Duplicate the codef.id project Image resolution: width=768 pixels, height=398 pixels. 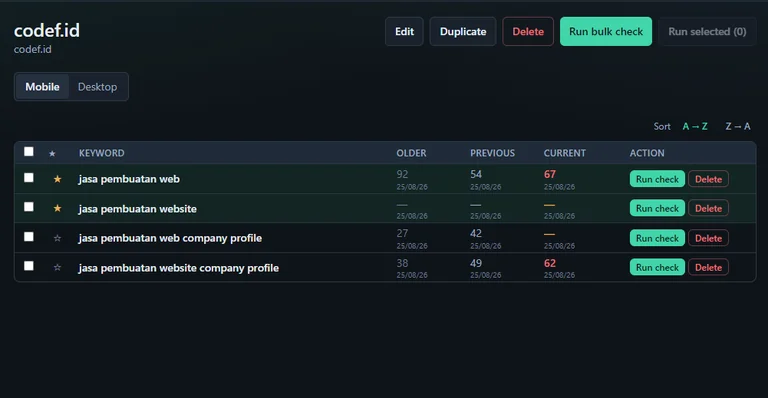click(x=463, y=31)
